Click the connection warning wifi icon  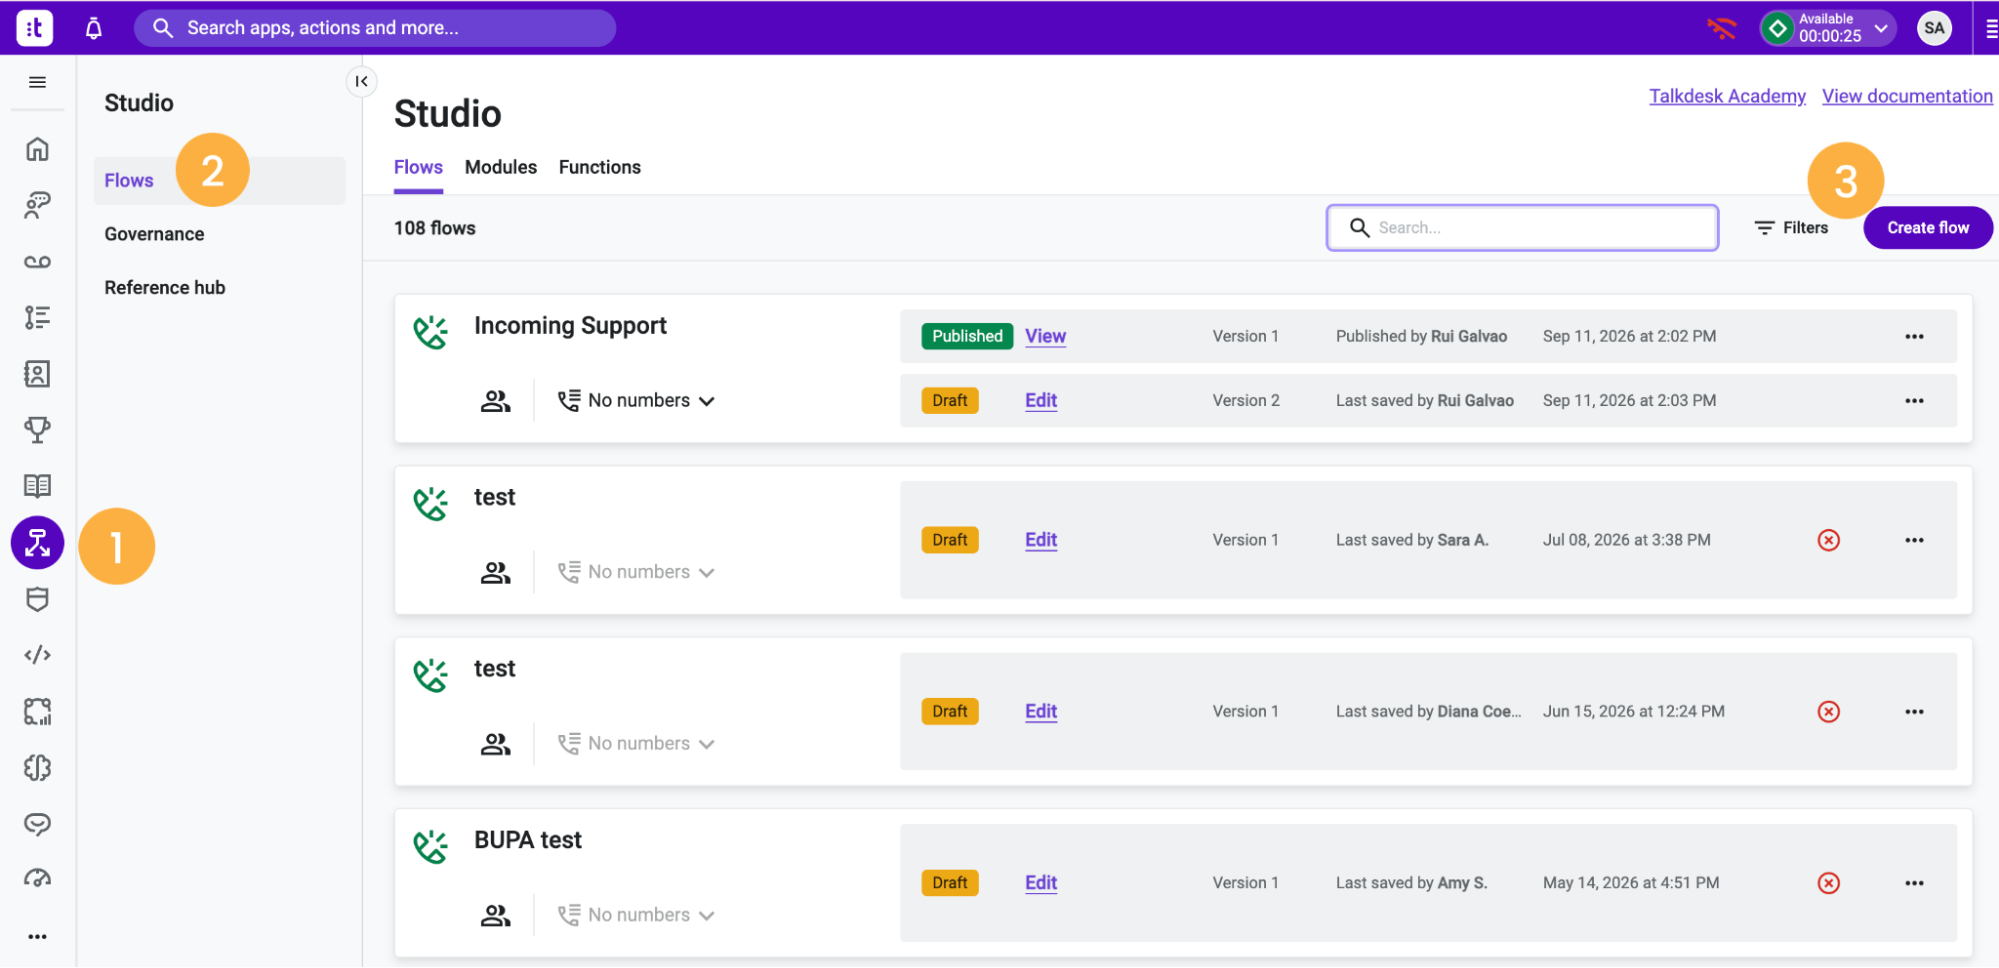[x=1722, y=28]
